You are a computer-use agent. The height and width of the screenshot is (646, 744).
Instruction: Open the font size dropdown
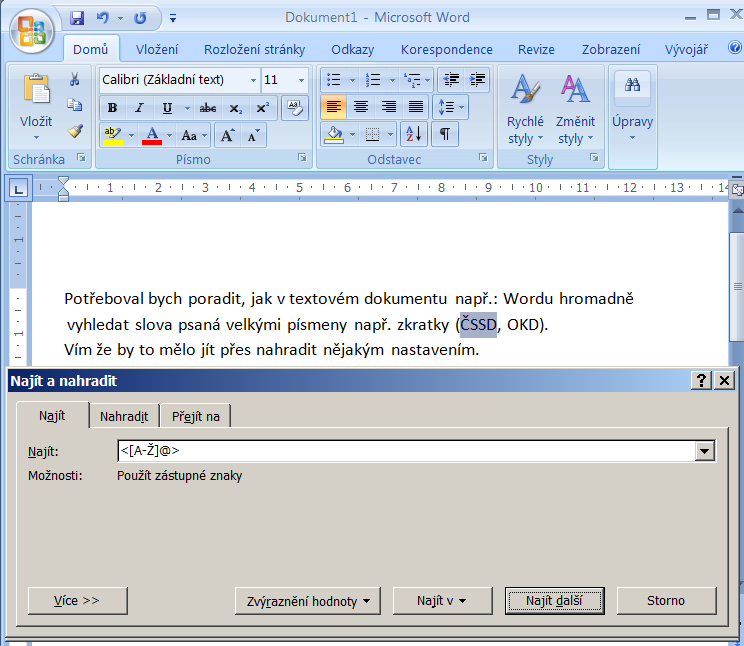pos(301,80)
